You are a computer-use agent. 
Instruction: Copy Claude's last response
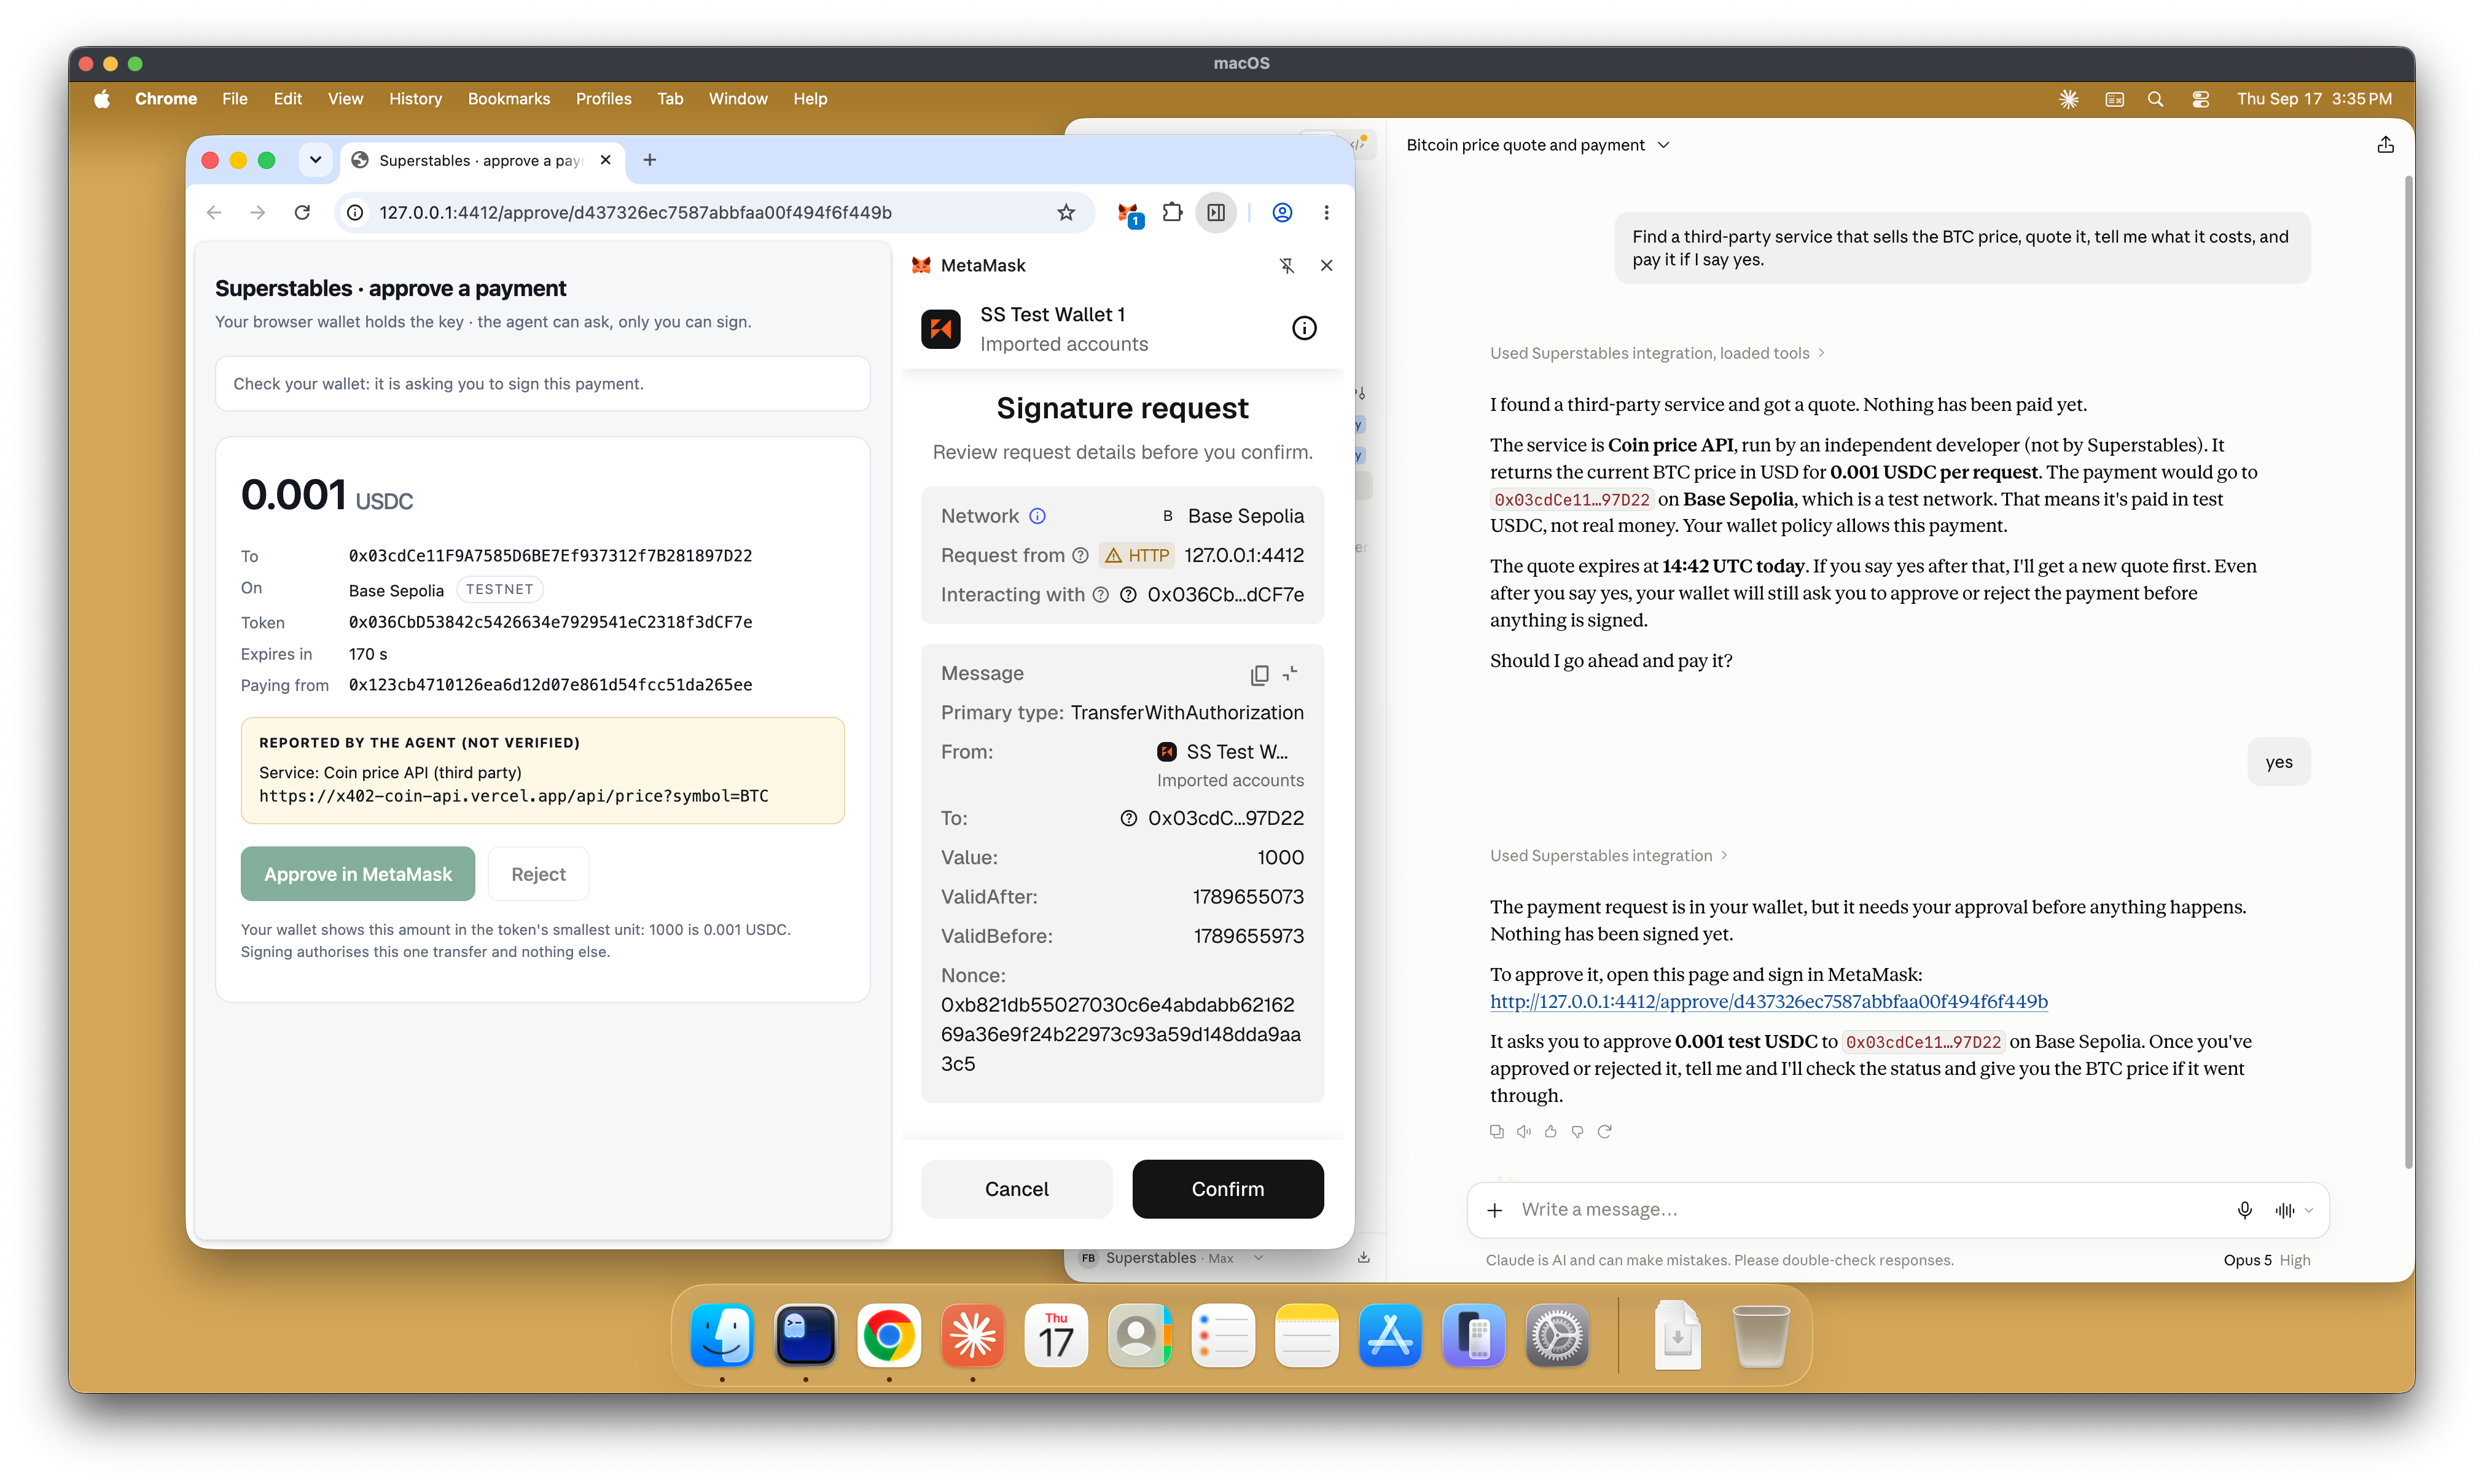point(1496,1131)
